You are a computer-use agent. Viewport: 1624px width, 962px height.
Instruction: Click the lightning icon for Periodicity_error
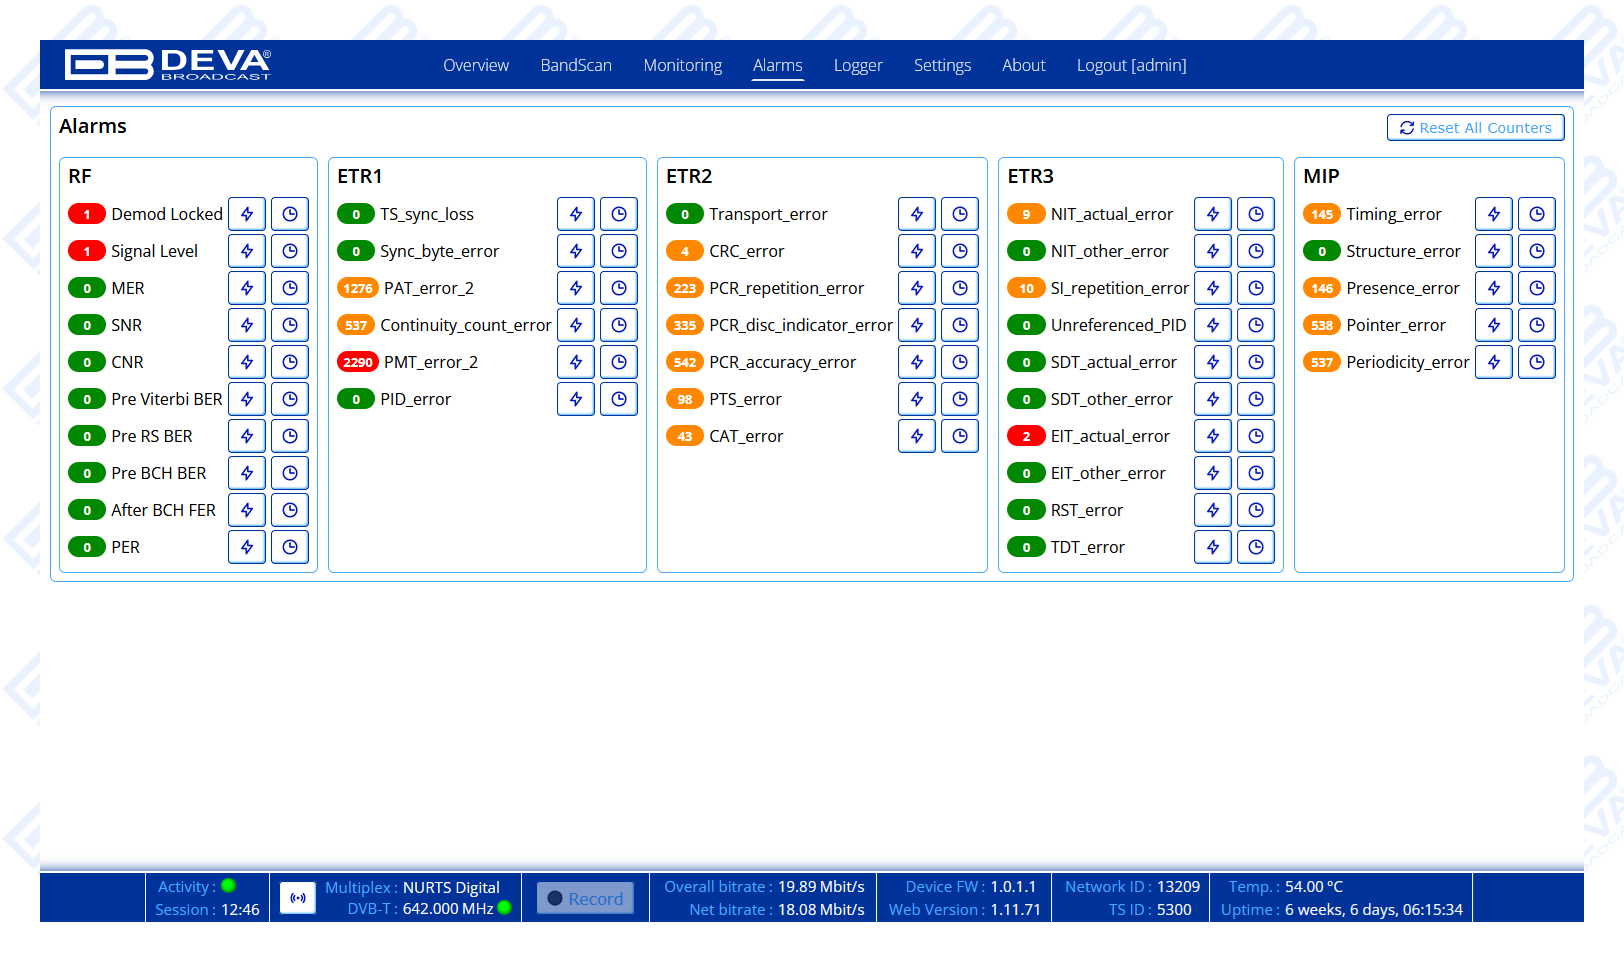(1494, 362)
